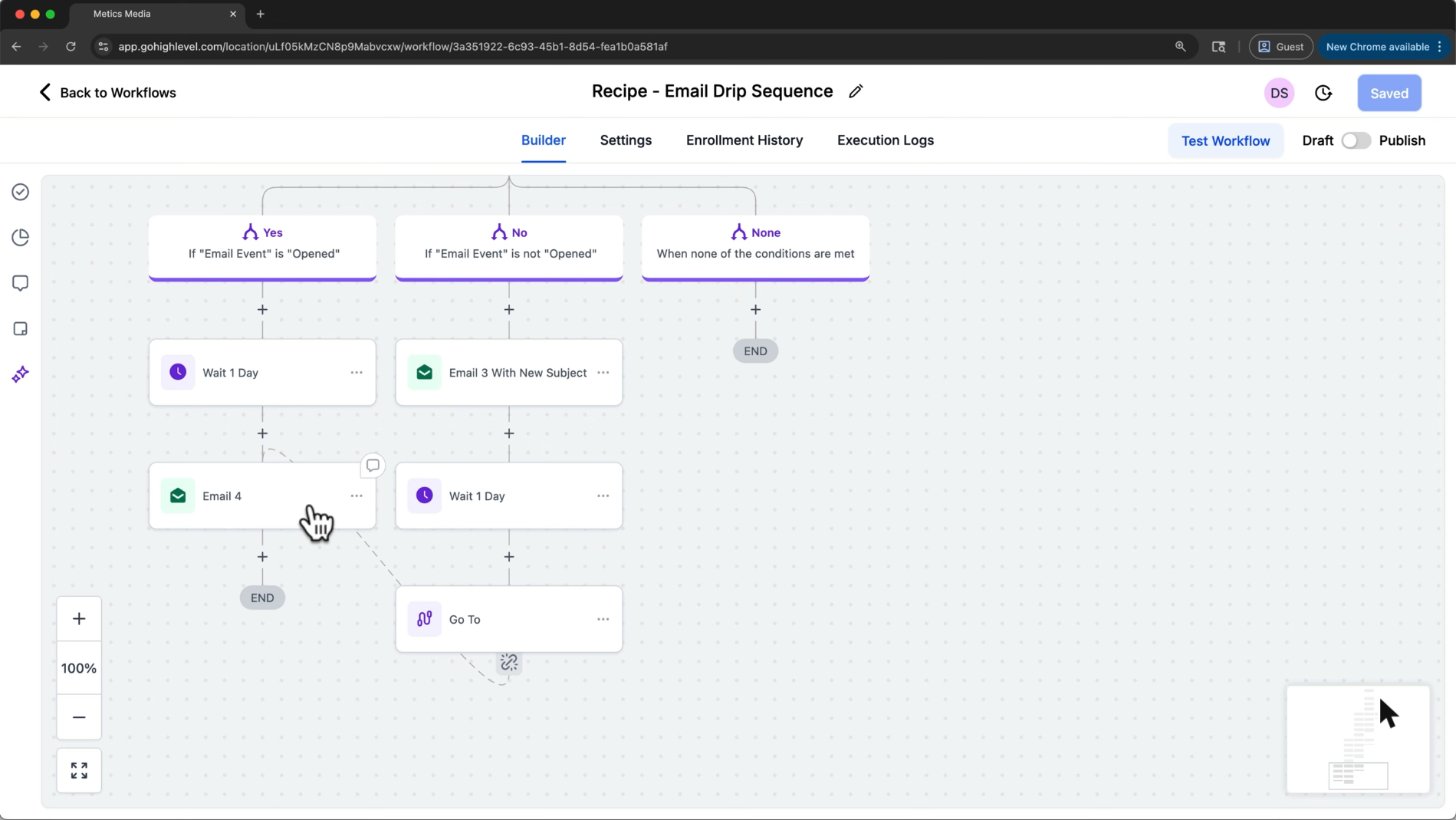Image resolution: width=1456 pixels, height=820 pixels.
Task: Open the Enrollment History tab
Action: (x=744, y=141)
